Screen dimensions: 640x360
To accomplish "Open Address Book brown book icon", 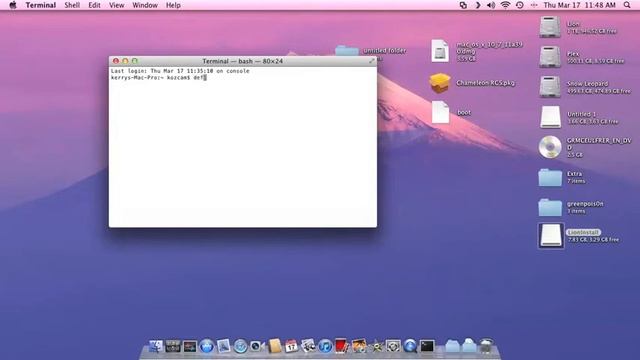I will coord(275,346).
